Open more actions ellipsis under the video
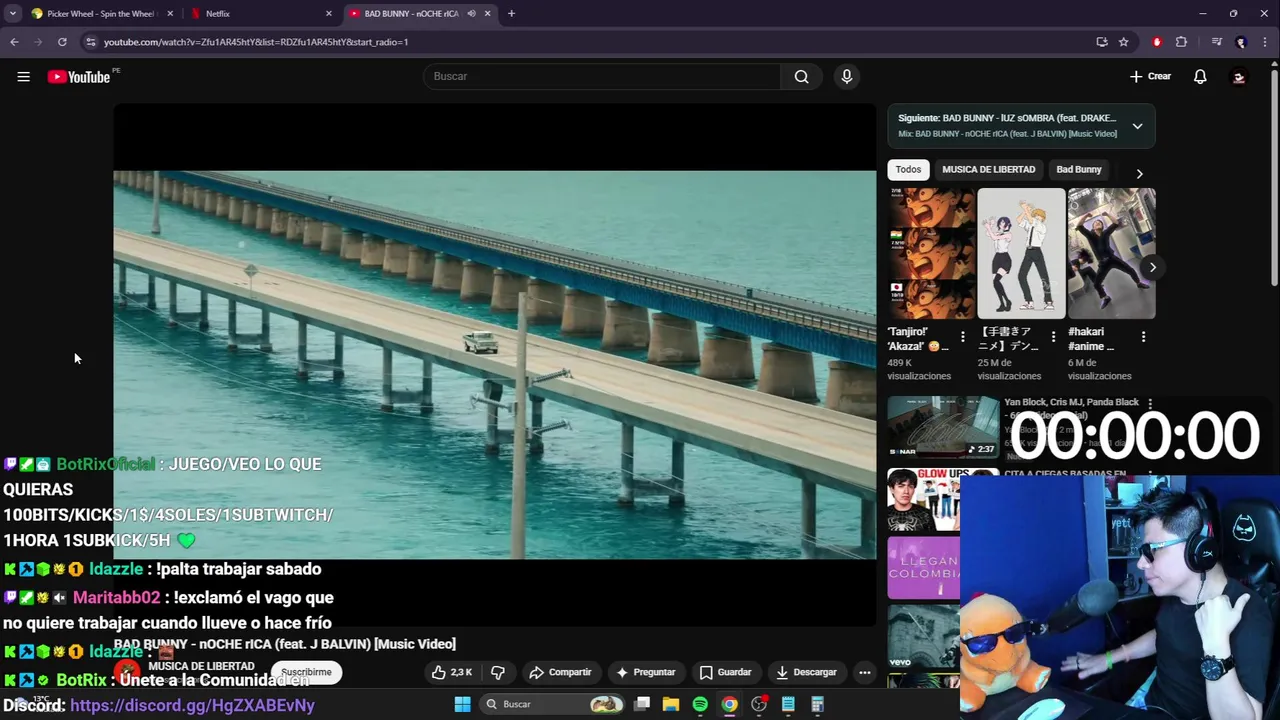Screen dimensions: 1280x720 coord(865,672)
